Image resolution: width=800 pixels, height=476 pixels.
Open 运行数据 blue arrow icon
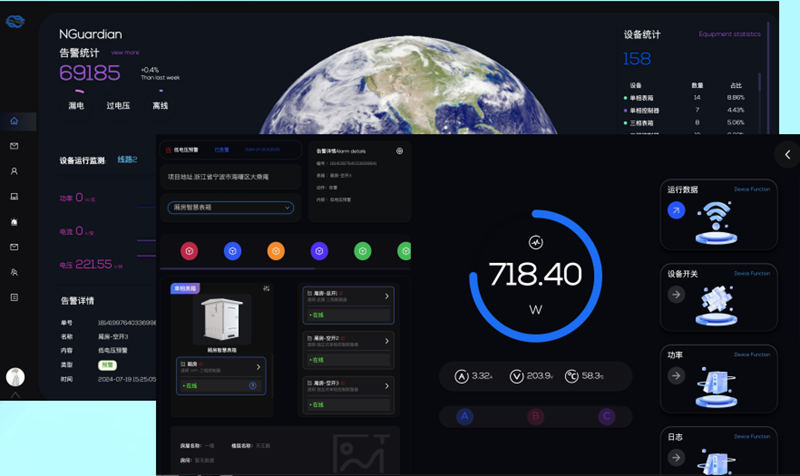point(677,210)
